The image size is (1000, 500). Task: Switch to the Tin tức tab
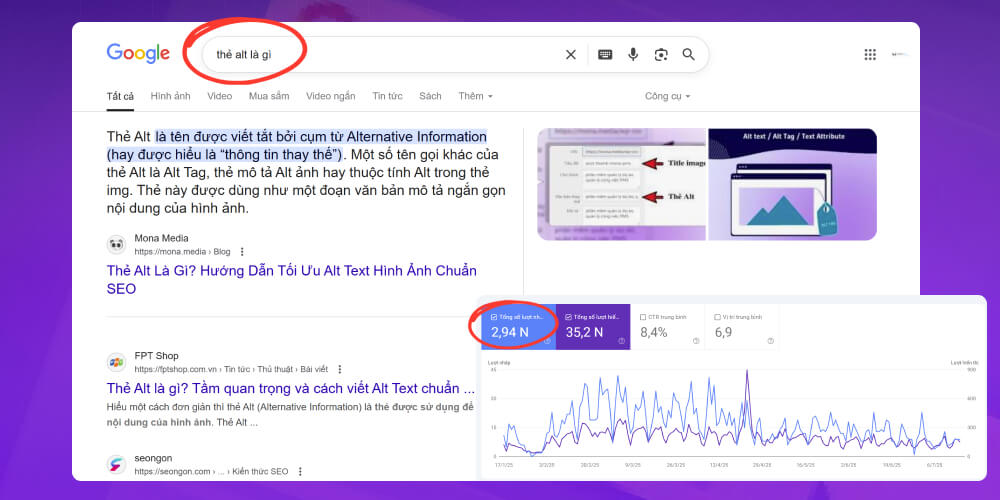coord(387,96)
